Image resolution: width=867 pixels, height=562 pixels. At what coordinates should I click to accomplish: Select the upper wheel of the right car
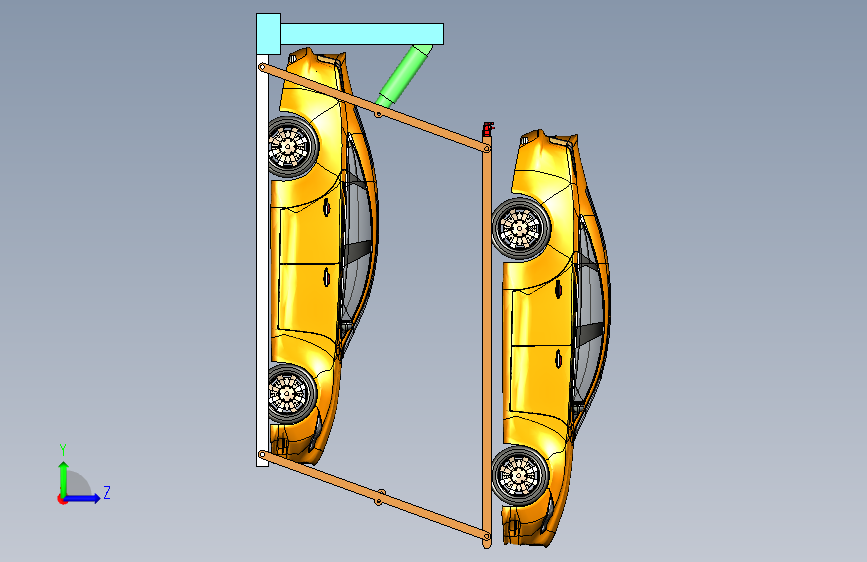520,228
